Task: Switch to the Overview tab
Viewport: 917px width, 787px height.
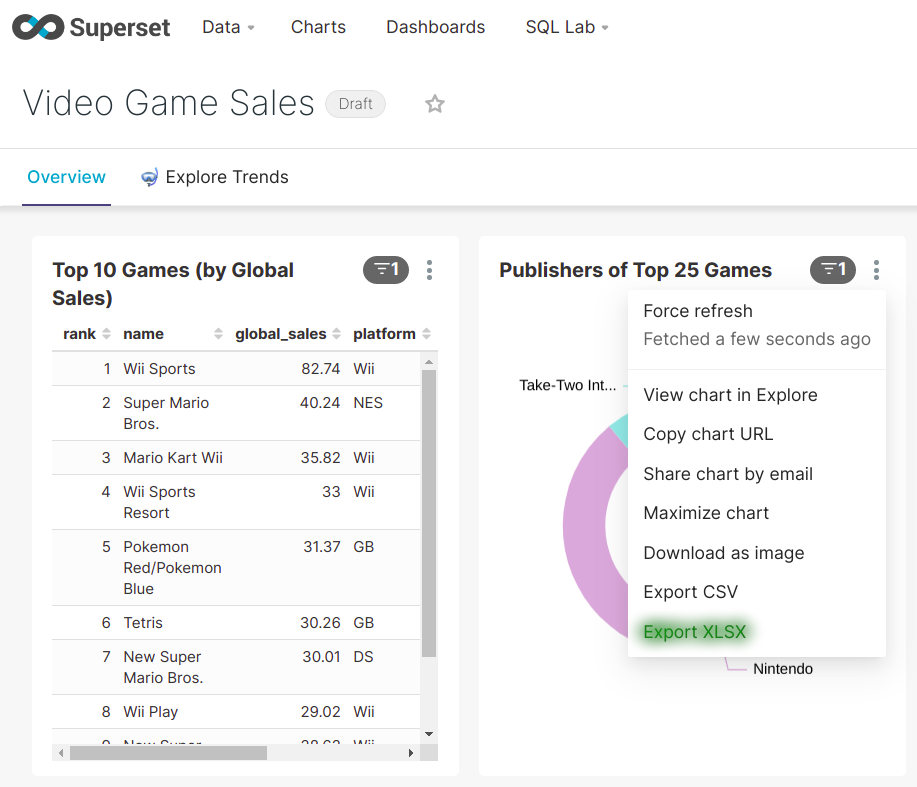Action: 66,177
